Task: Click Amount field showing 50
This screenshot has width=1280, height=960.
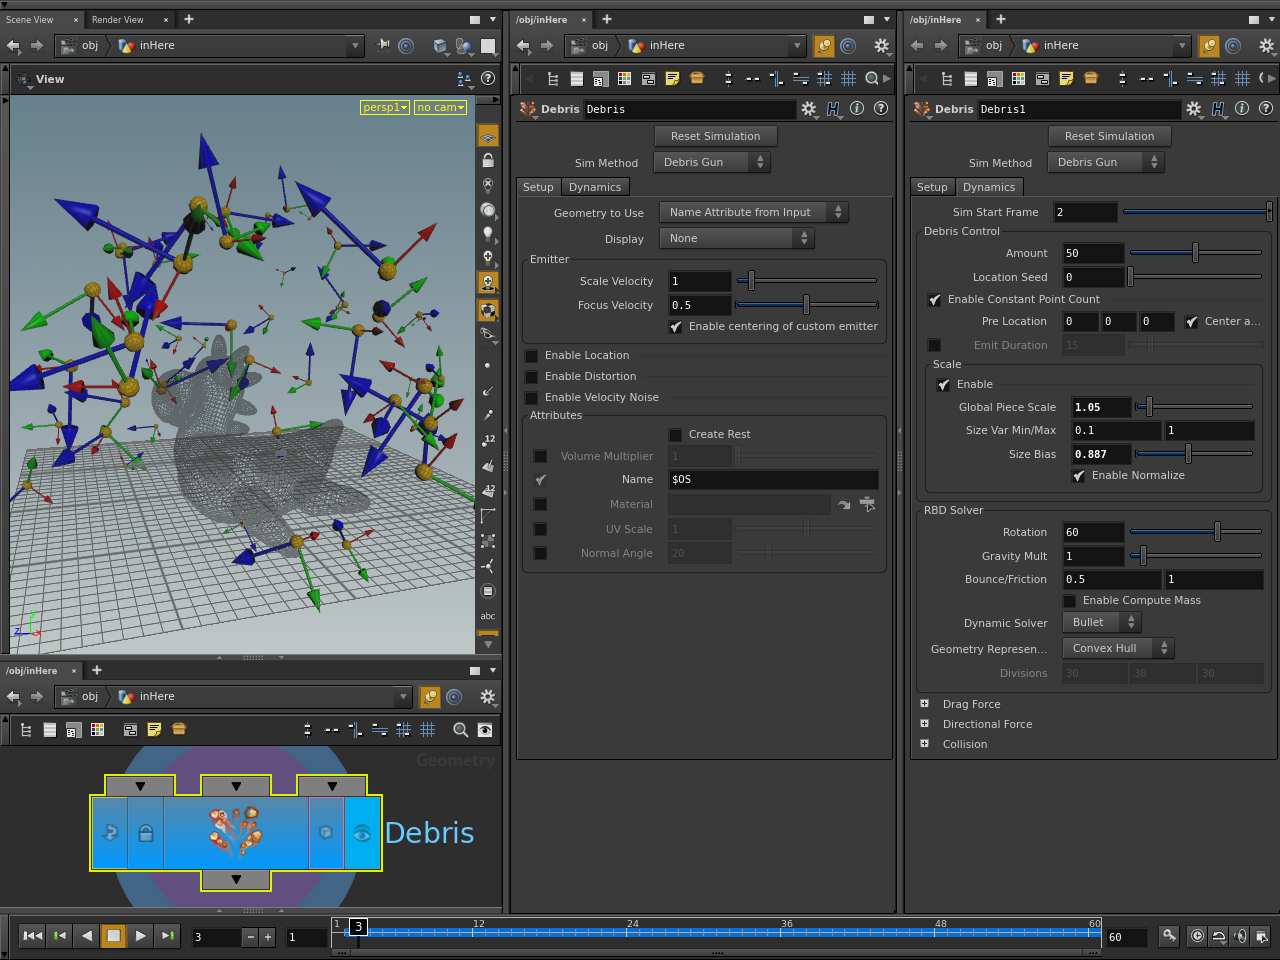Action: pos(1093,253)
